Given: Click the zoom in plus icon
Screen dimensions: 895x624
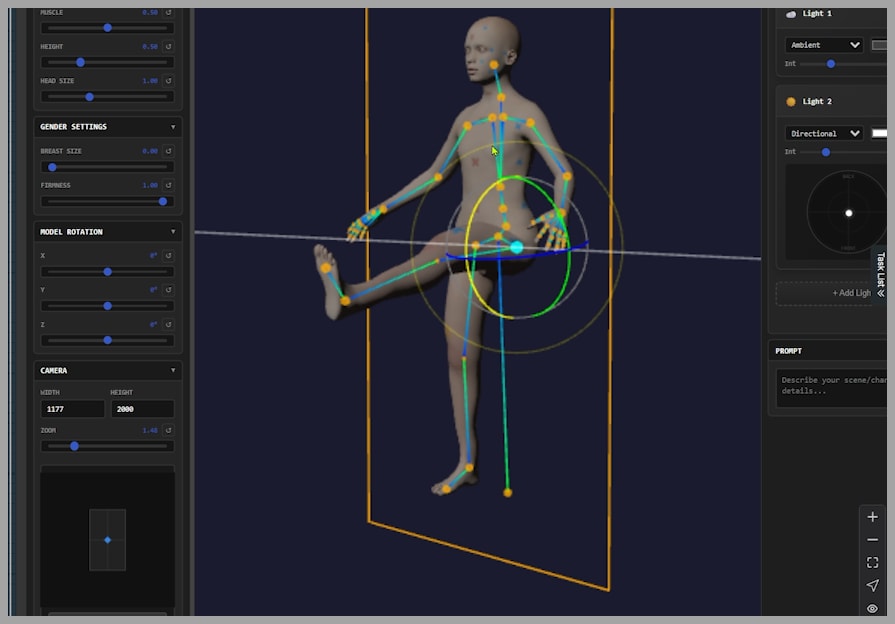Looking at the screenshot, I should pos(872,517).
